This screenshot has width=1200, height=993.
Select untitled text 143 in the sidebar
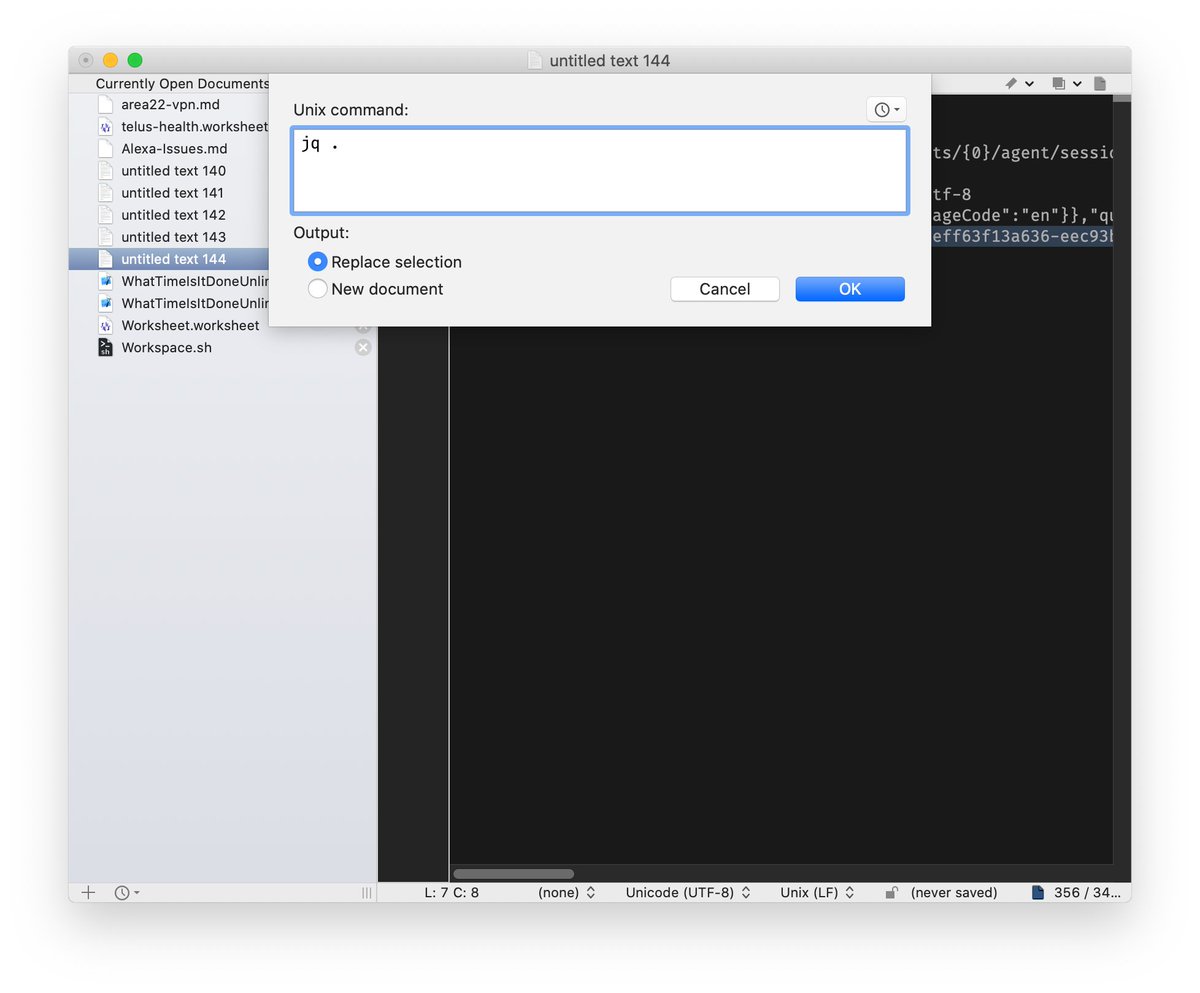click(173, 237)
